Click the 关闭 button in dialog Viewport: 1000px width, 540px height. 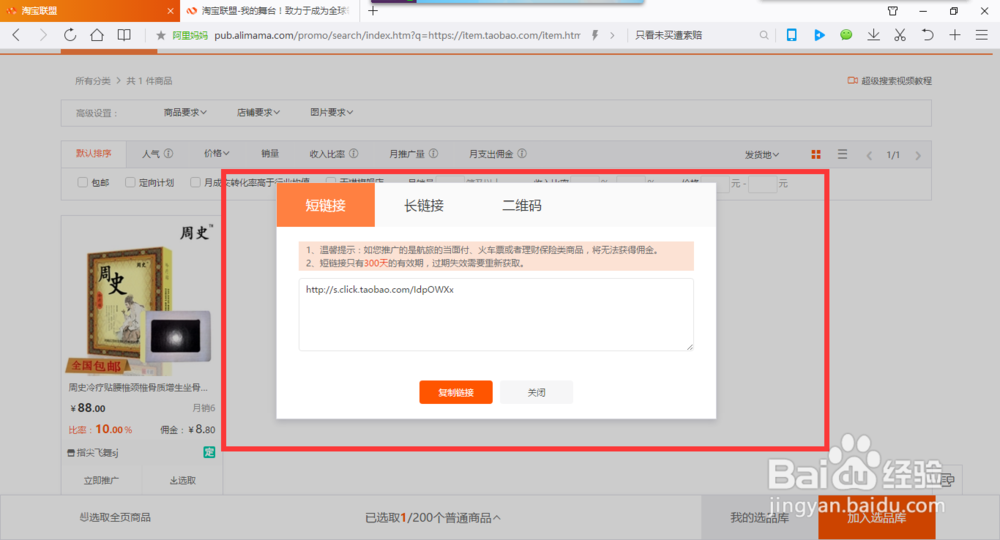coord(536,392)
